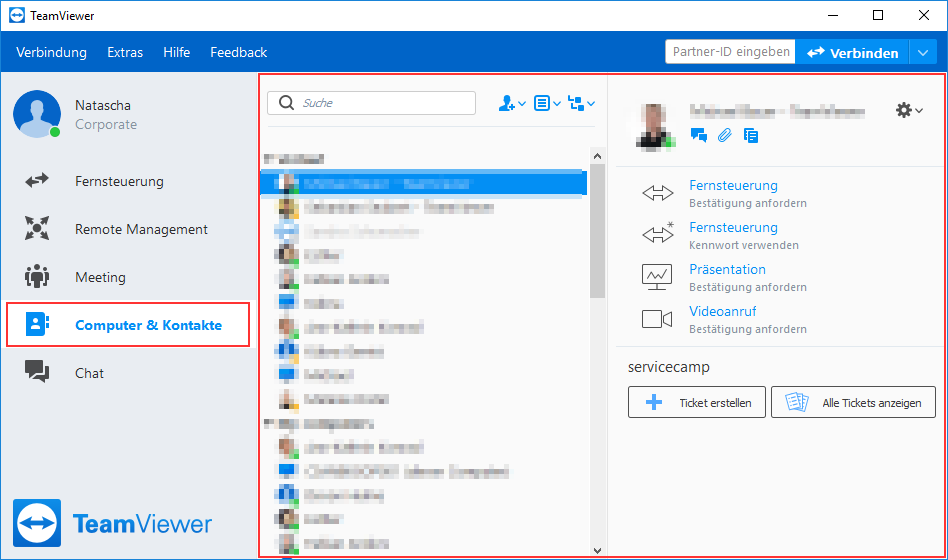Click the contact list scroll up arrow
This screenshot has height=560, width=948.
(x=597, y=155)
